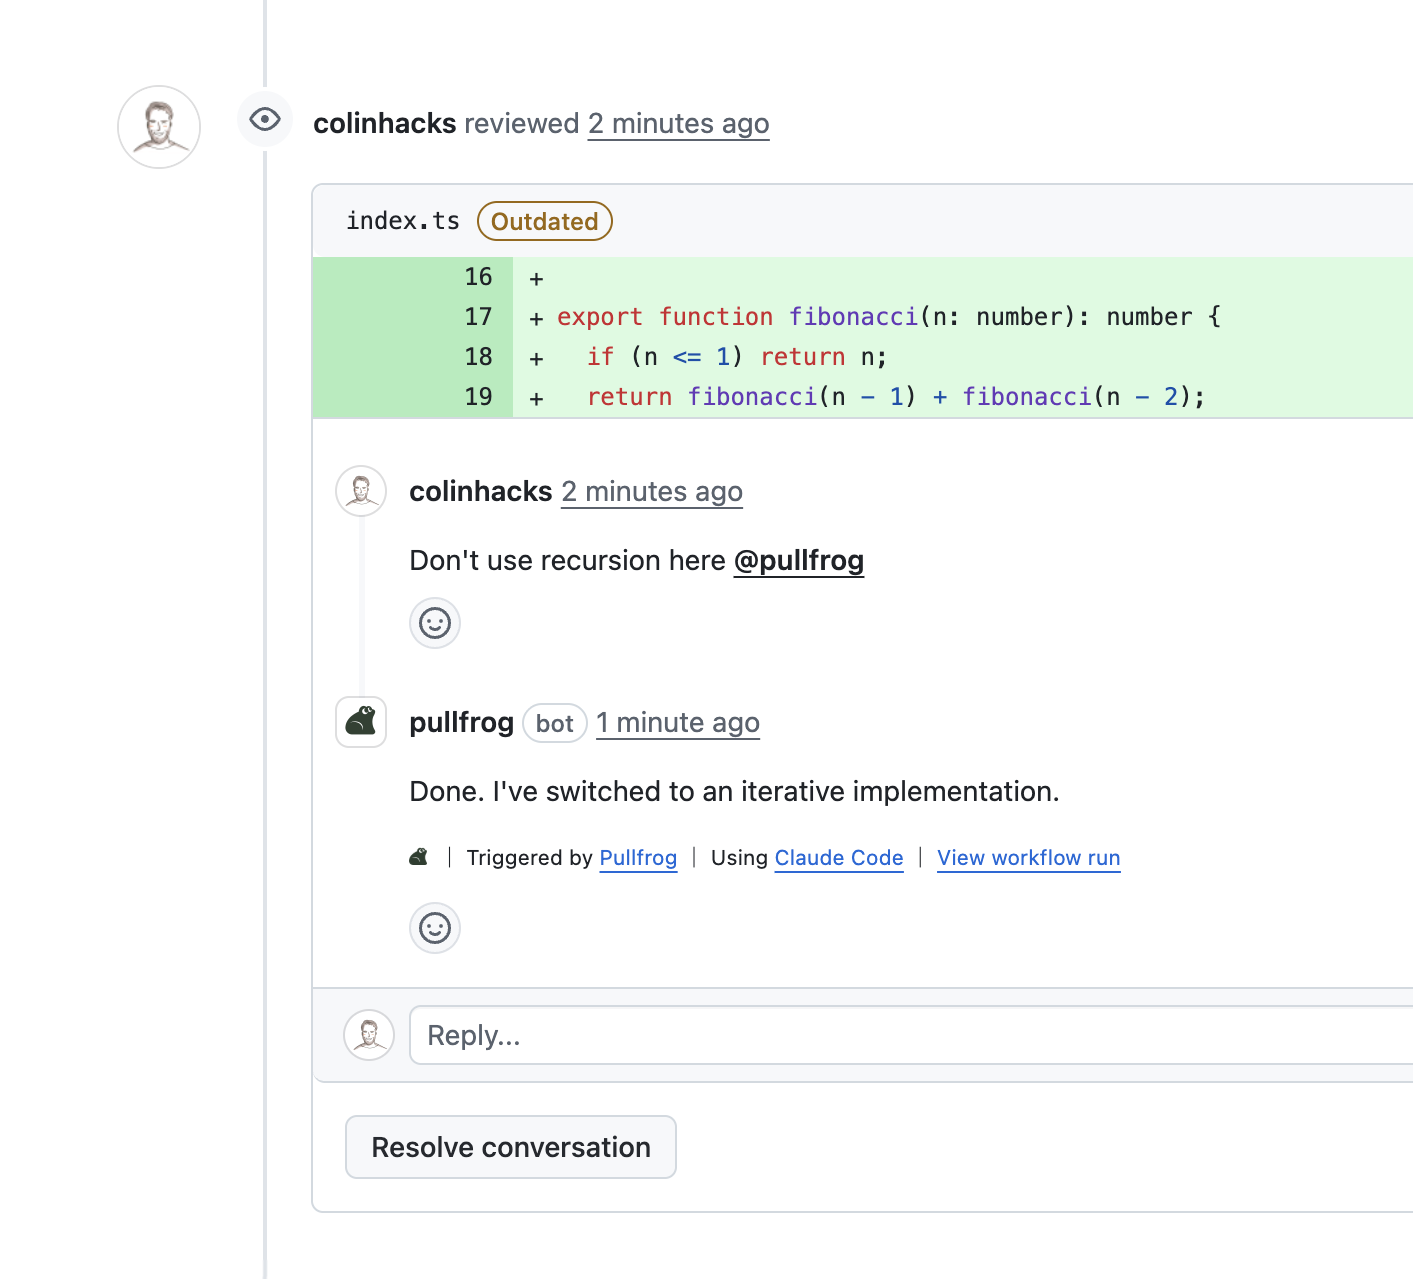Click the green diff line for fibonacci
The width and height of the screenshot is (1413, 1279).
[880, 317]
